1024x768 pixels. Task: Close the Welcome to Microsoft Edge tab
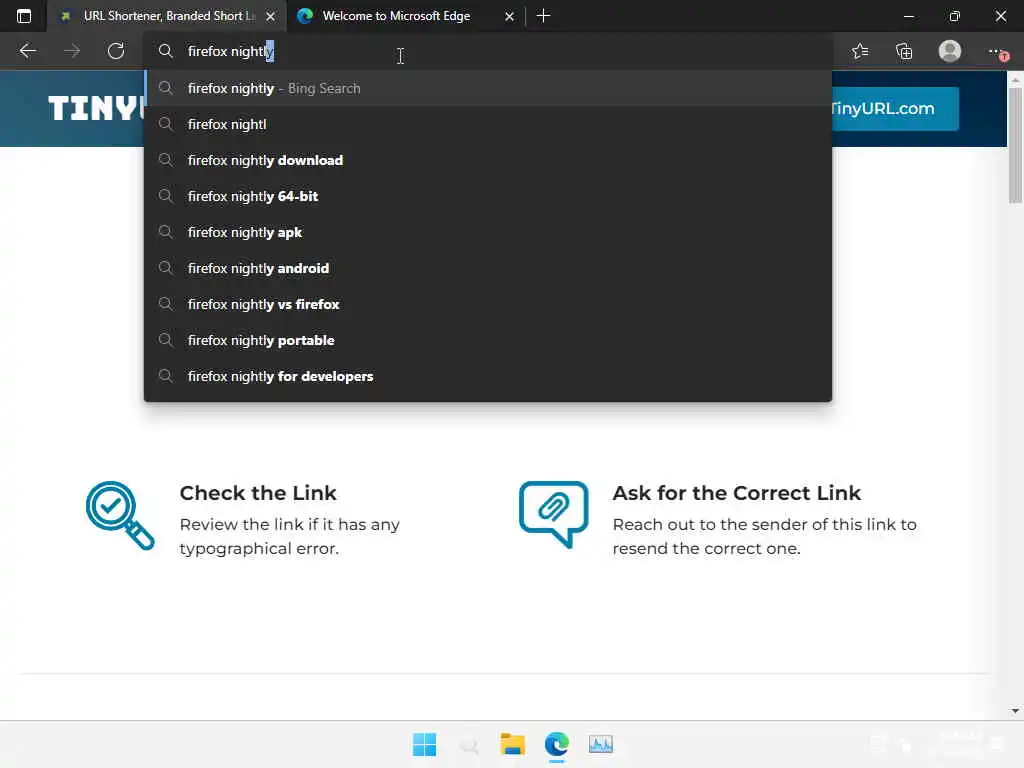tap(509, 16)
